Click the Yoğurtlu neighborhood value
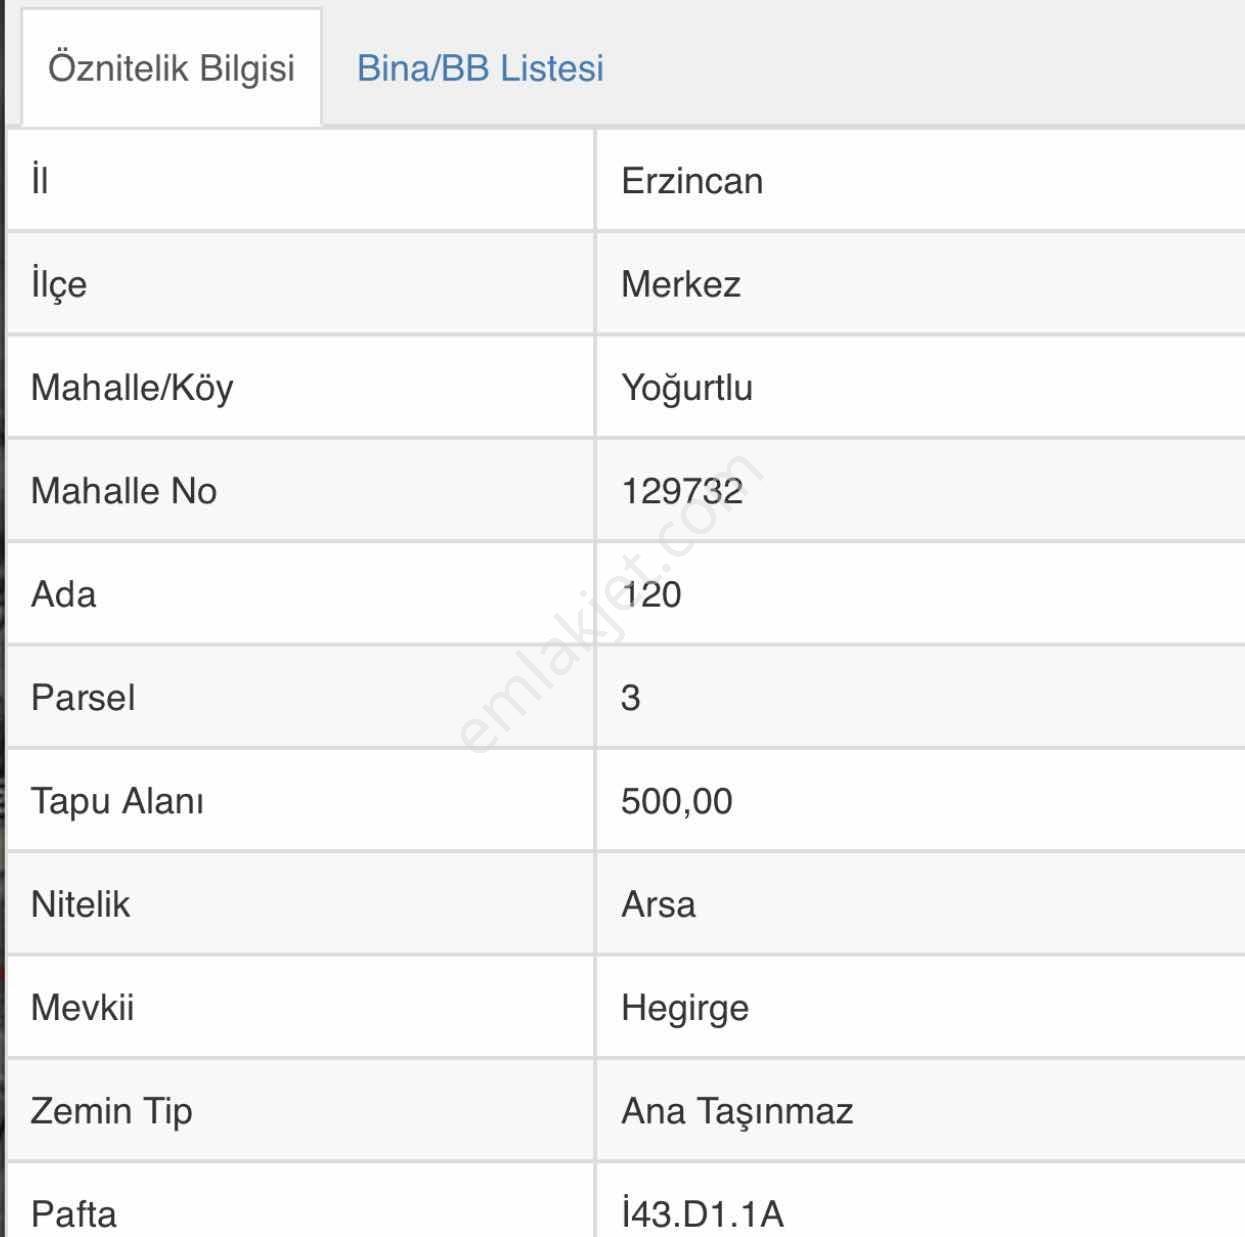This screenshot has width=1245, height=1237. pyautogui.click(x=687, y=388)
